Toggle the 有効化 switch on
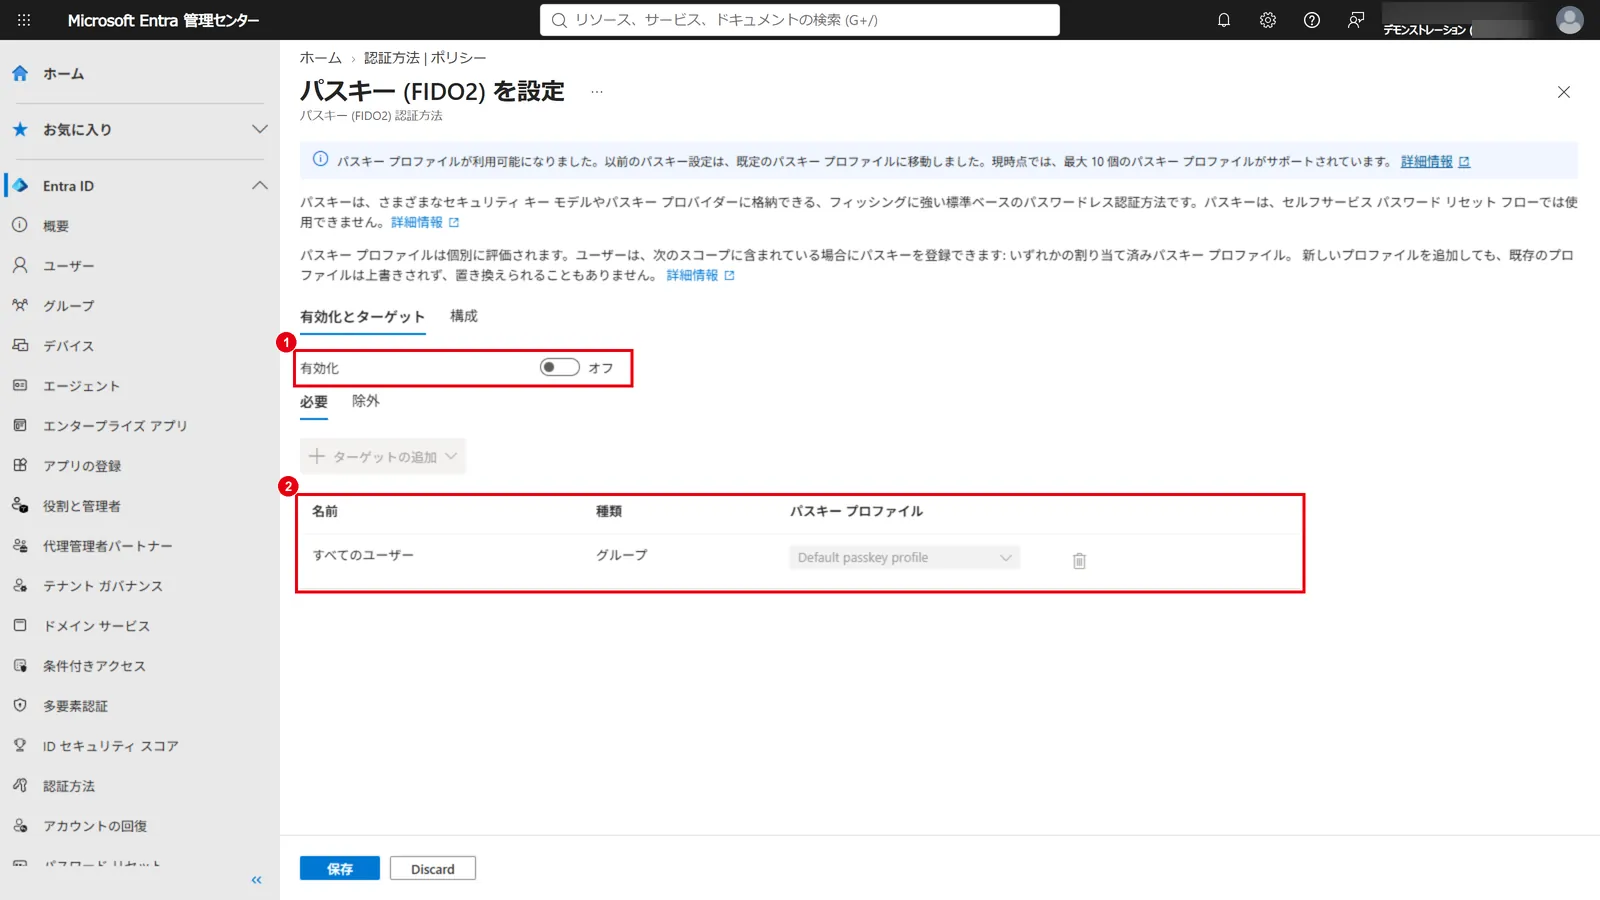Image resolution: width=1600 pixels, height=900 pixels. 560,367
